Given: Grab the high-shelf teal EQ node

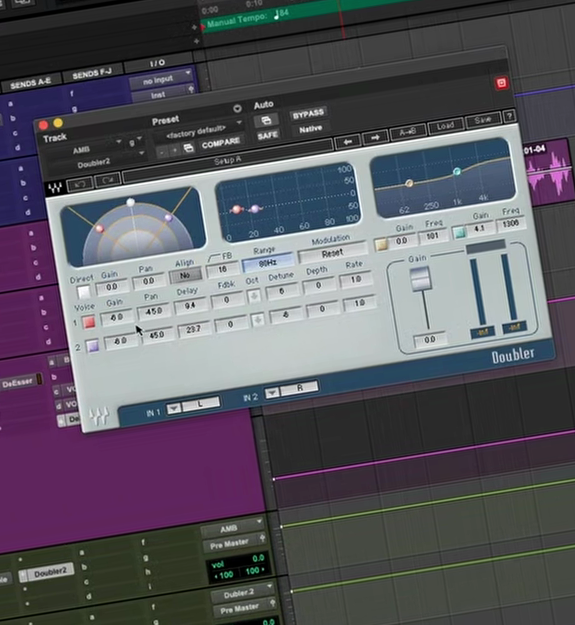Looking at the screenshot, I should 457,172.
